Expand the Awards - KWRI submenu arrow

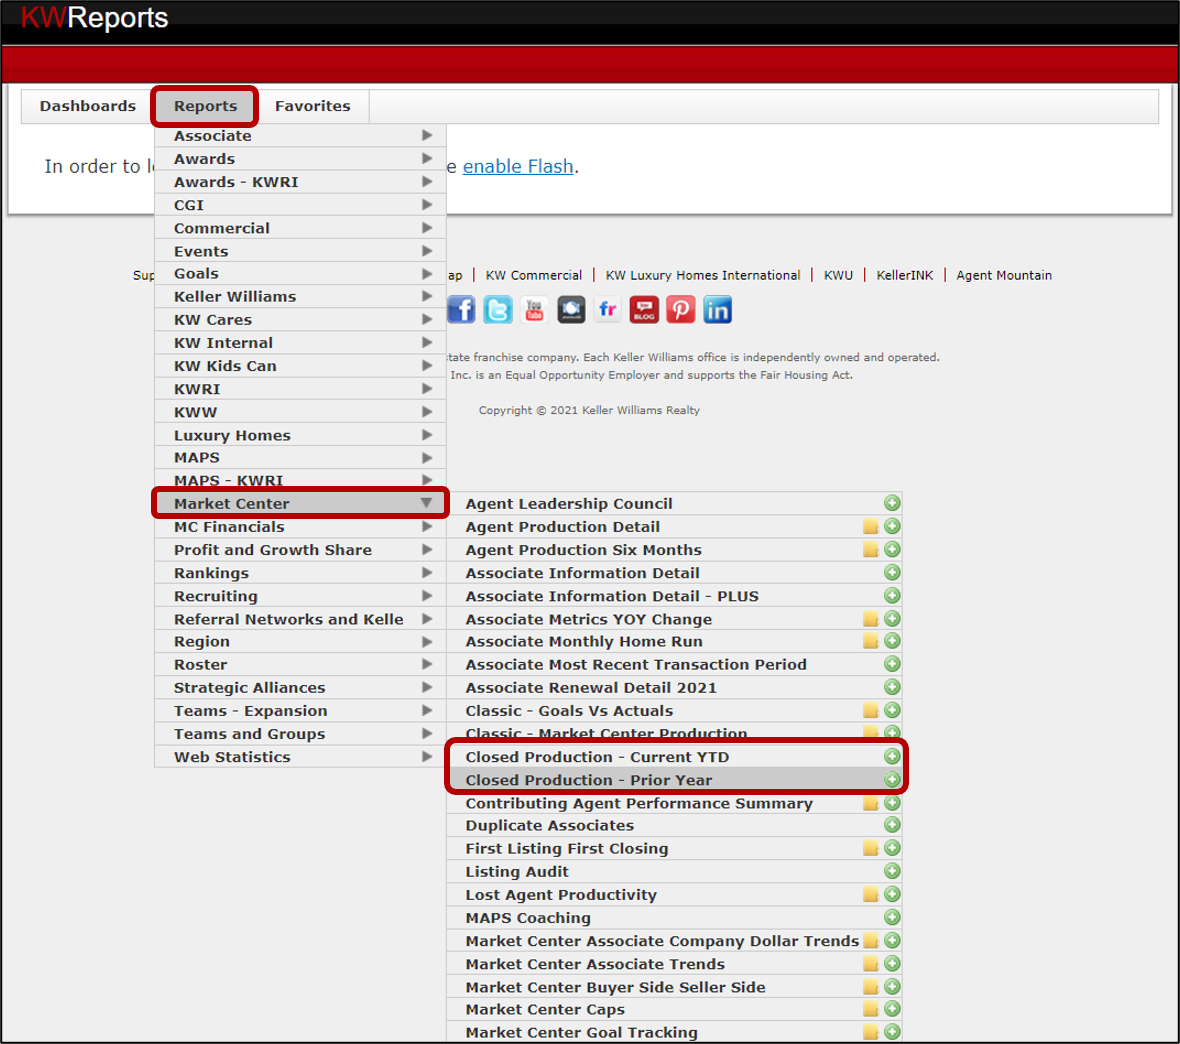point(427,181)
